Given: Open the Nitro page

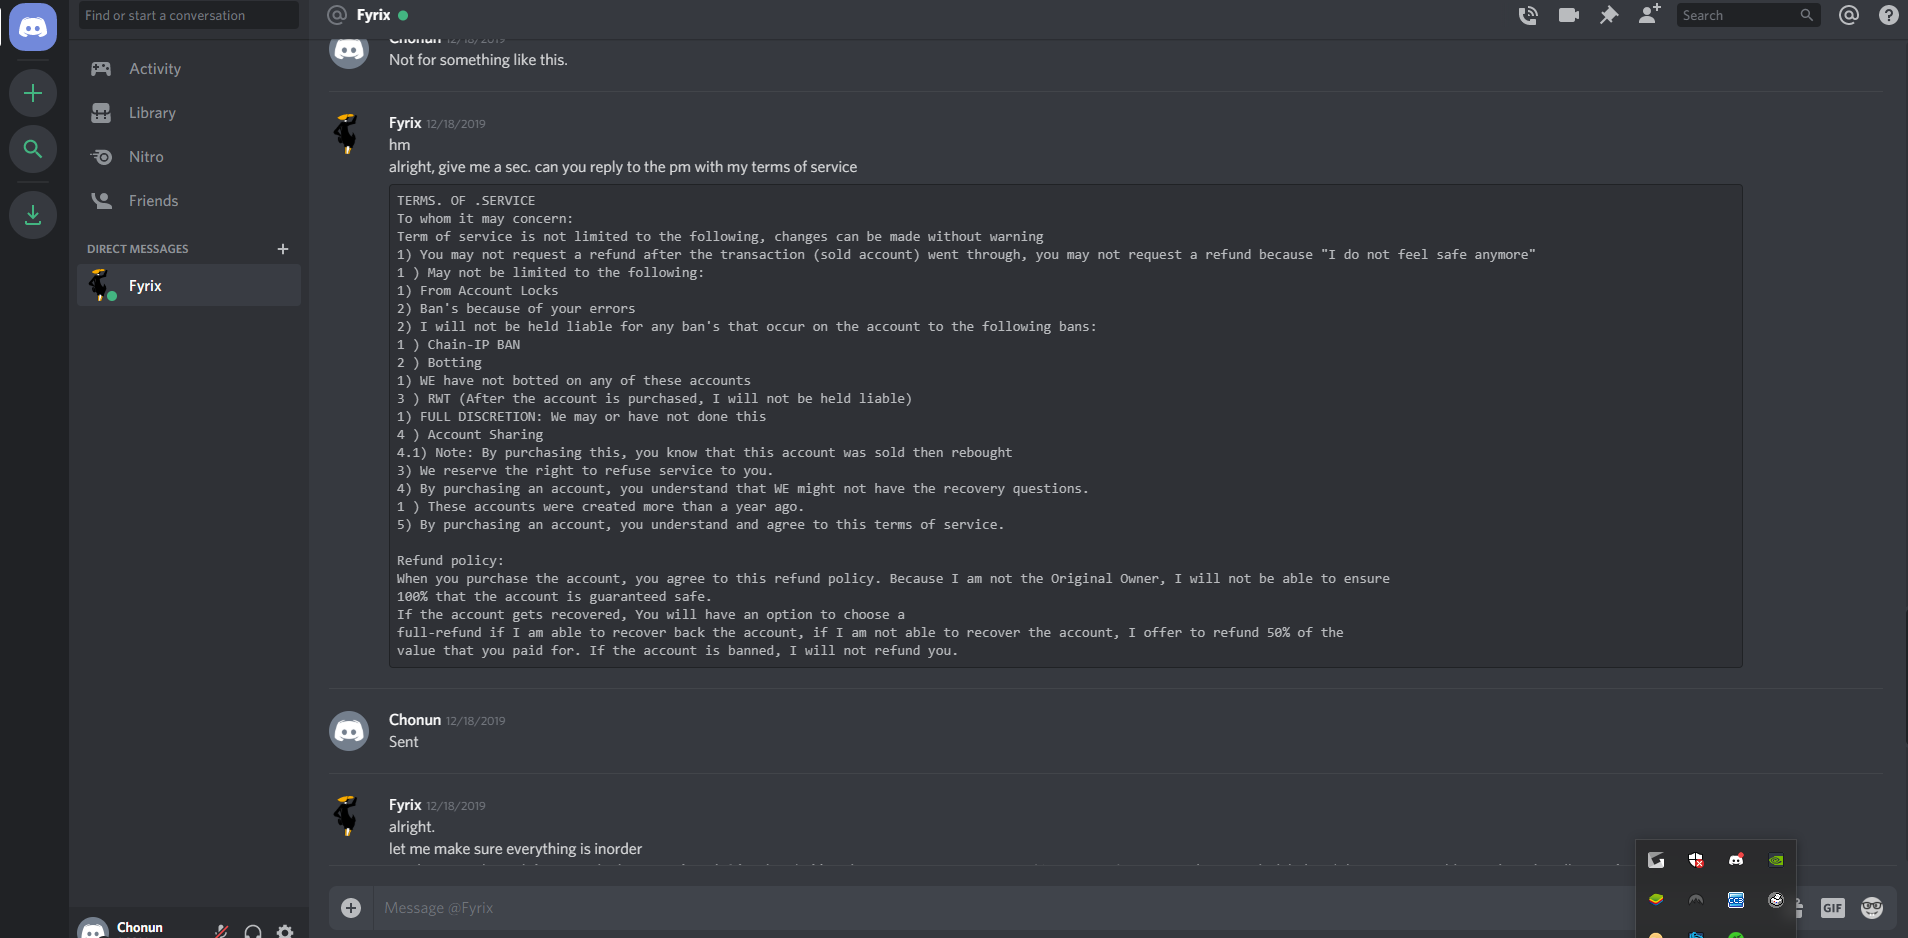Looking at the screenshot, I should click(x=146, y=157).
